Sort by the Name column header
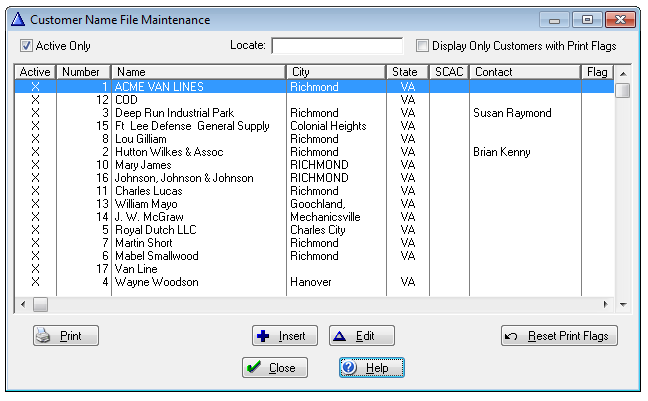Image resolution: width=648 pixels, height=401 pixels. click(198, 72)
